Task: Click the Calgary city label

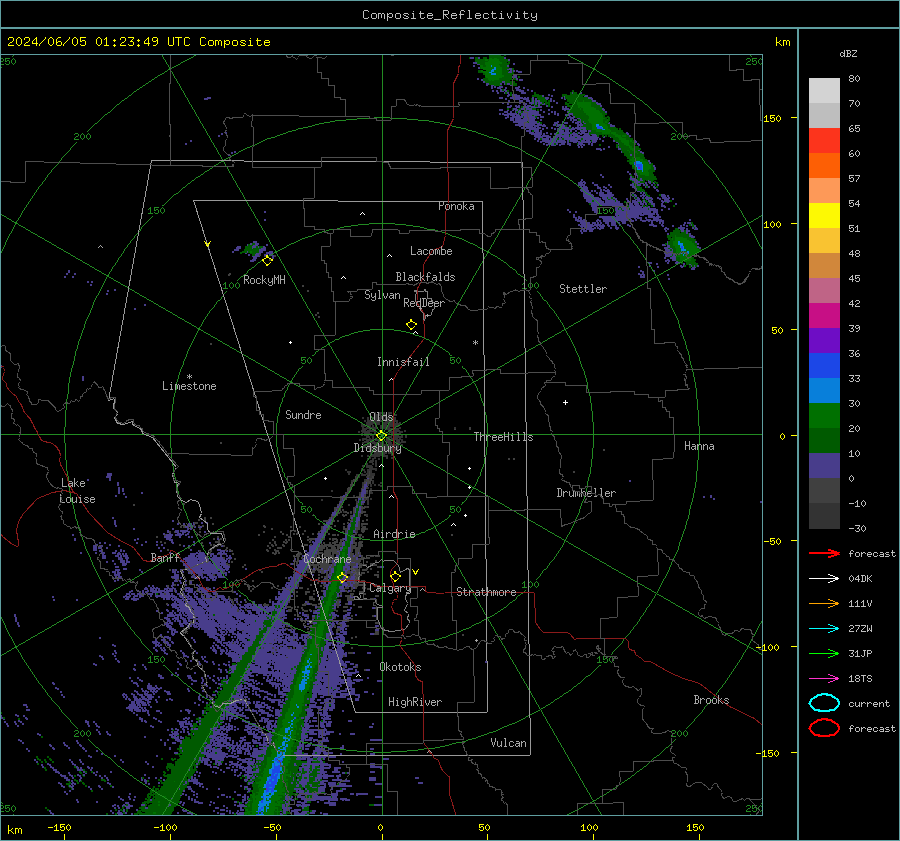Action: click(x=390, y=588)
